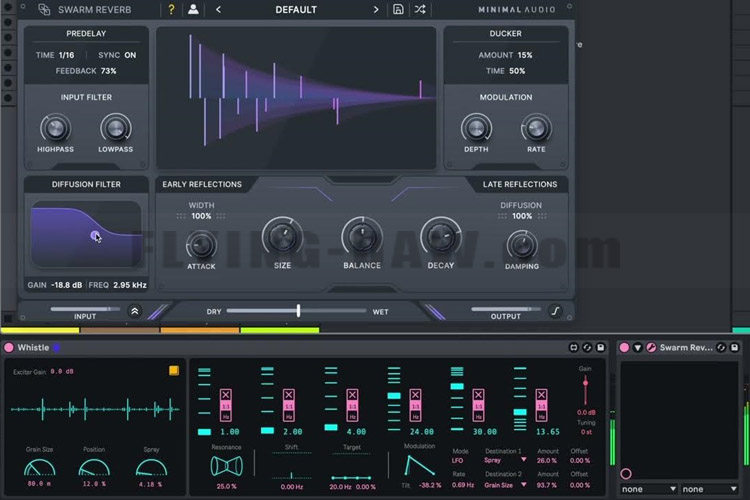Click the HIGHPASS knob
The height and width of the screenshot is (500, 750).
click(x=55, y=128)
